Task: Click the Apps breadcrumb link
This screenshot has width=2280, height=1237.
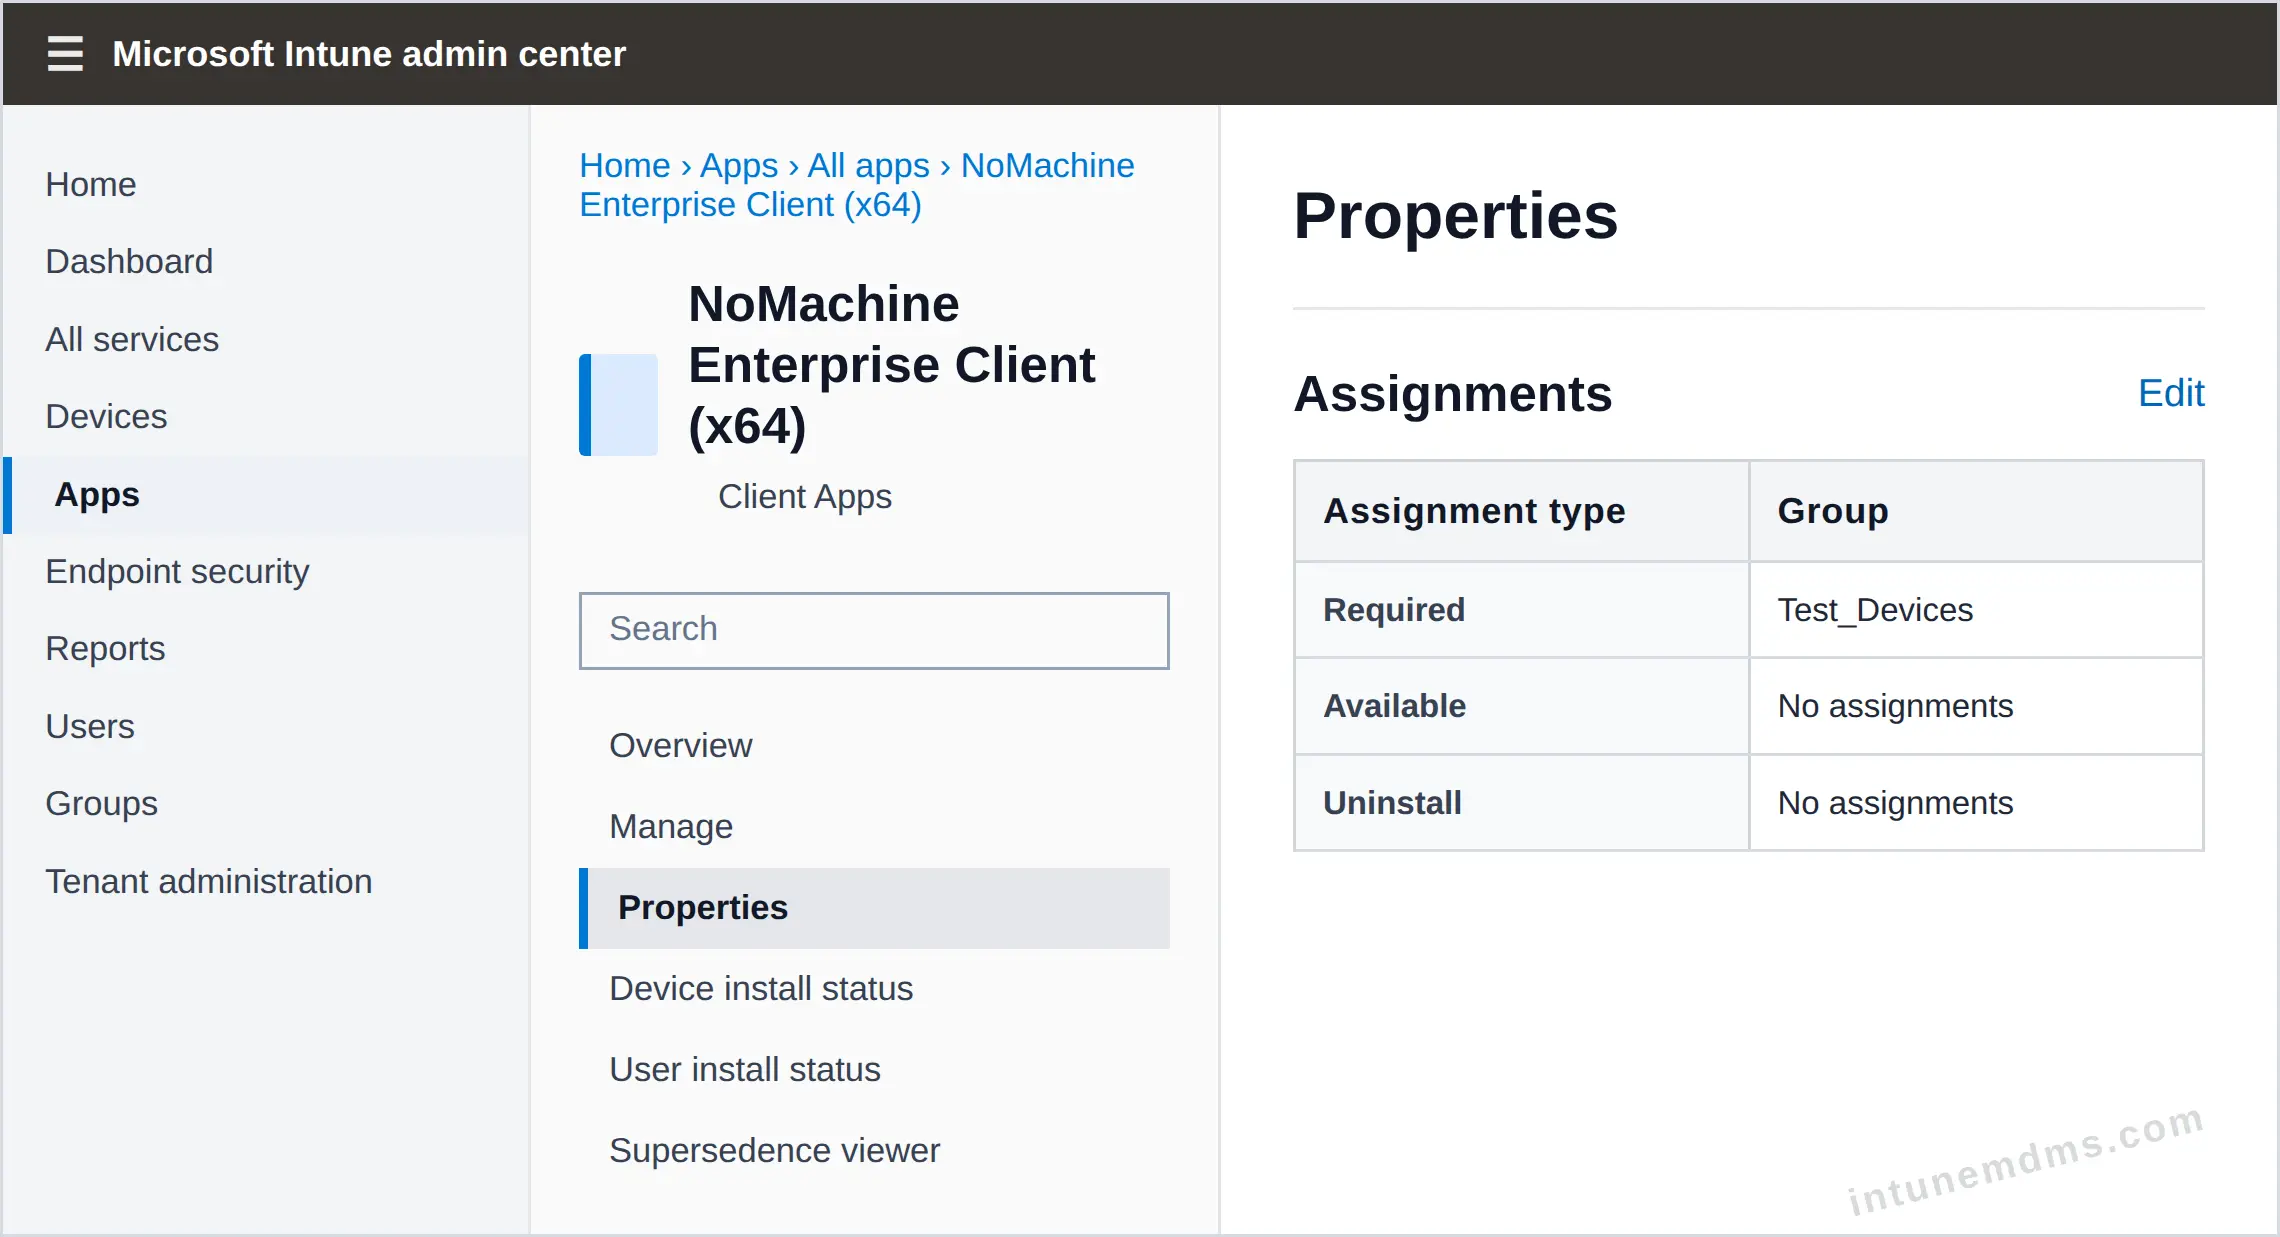Action: click(739, 165)
